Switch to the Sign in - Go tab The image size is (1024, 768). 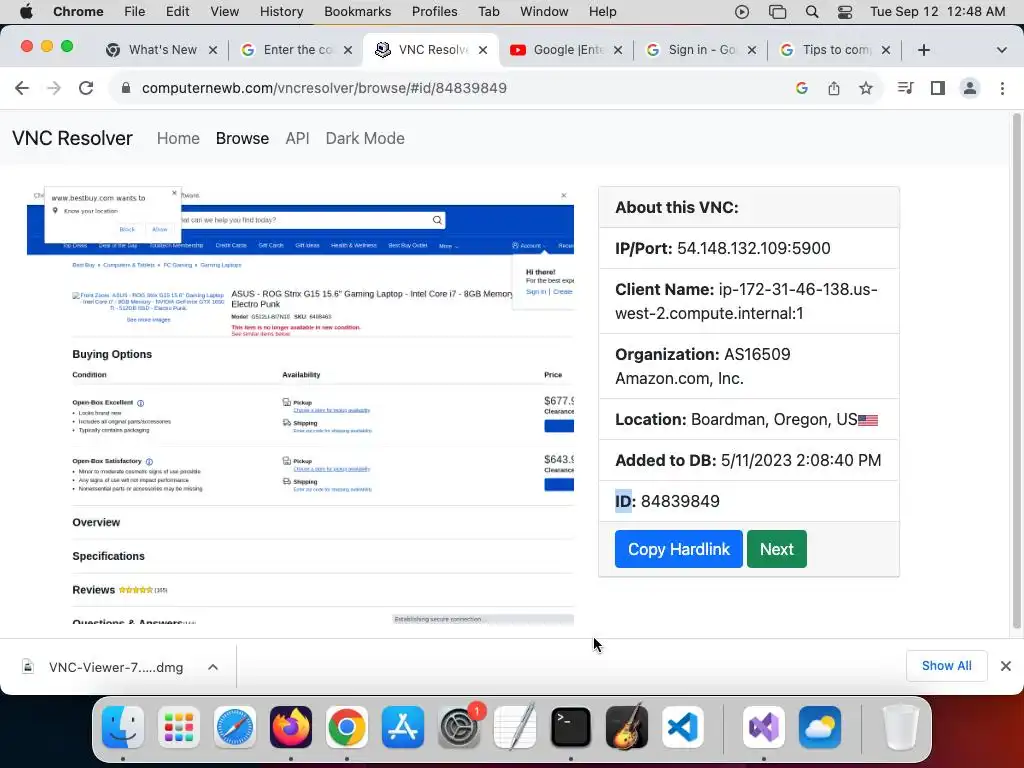pos(701,50)
